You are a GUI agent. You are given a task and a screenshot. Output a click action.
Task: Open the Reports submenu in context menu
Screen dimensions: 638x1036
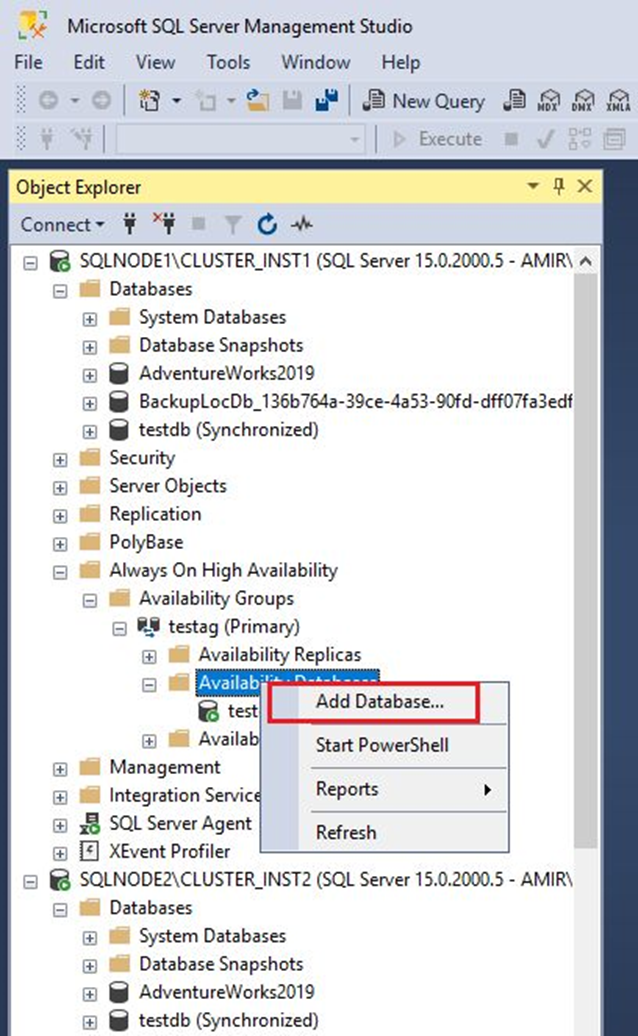pos(400,789)
